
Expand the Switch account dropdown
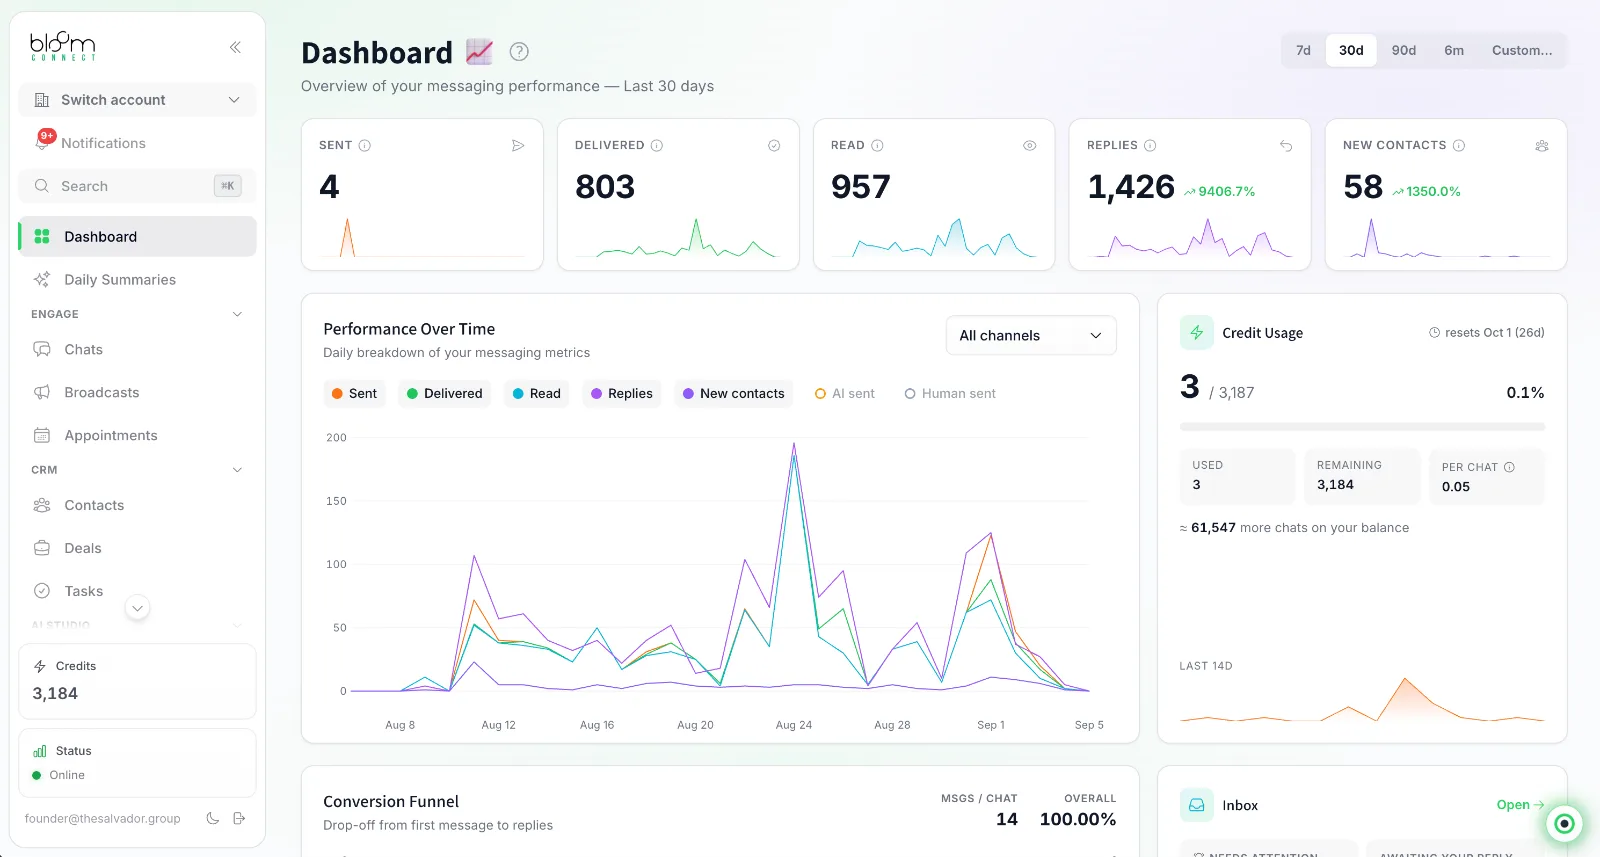click(x=137, y=100)
